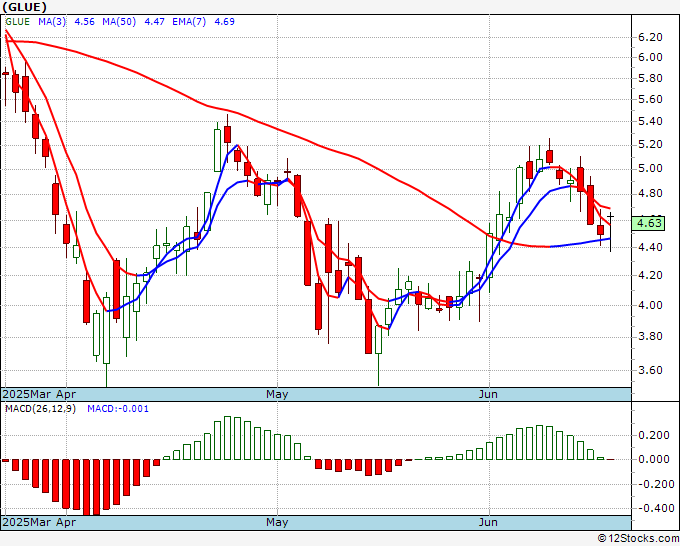Click the 0.000 MACD axis label

pos(654,459)
